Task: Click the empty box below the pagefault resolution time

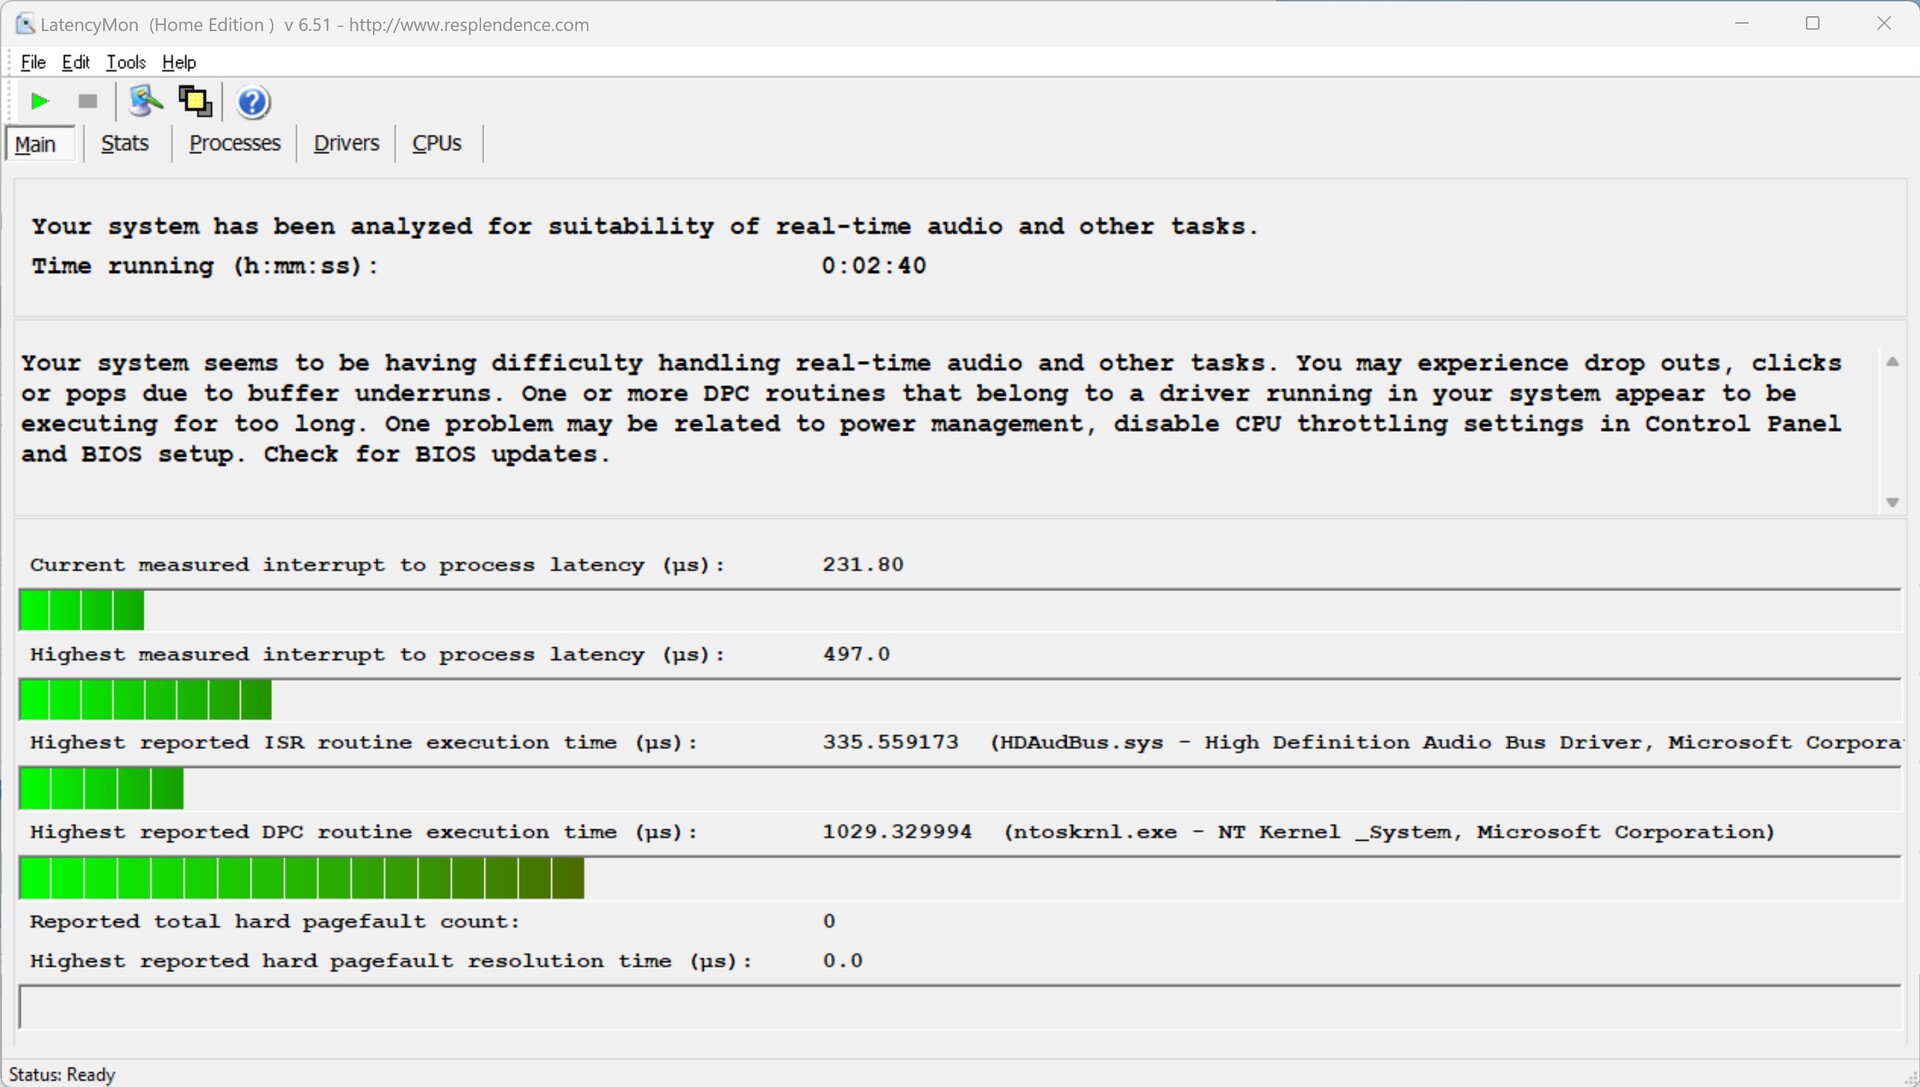Action: pyautogui.click(x=958, y=1007)
